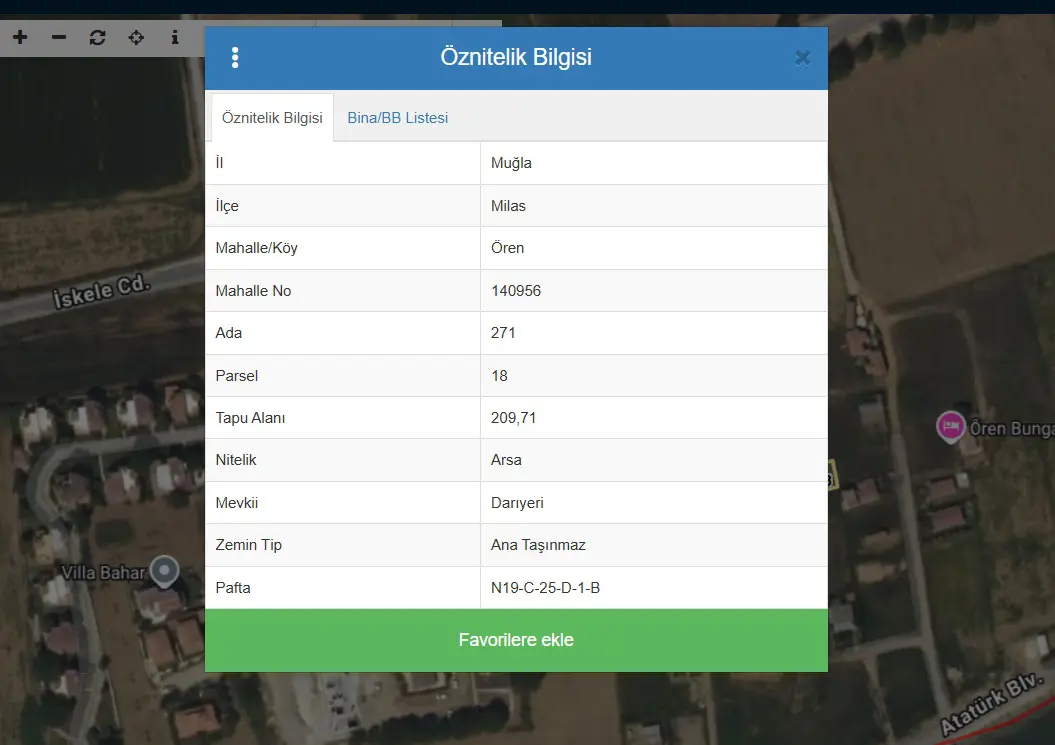Viewport: 1055px width, 745px height.
Task: Click the Parsel value 18
Action: pyautogui.click(x=499, y=376)
